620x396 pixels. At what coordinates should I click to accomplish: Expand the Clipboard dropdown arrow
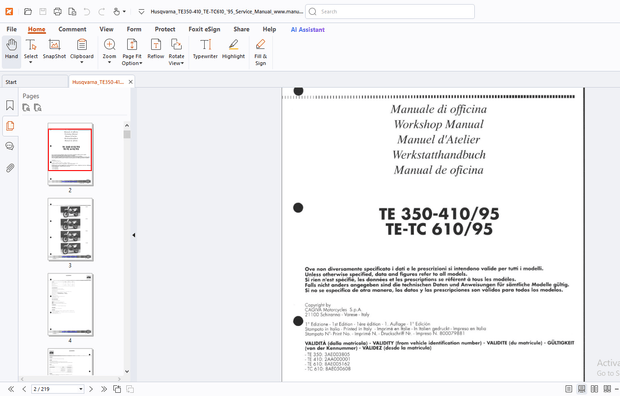click(x=82, y=63)
